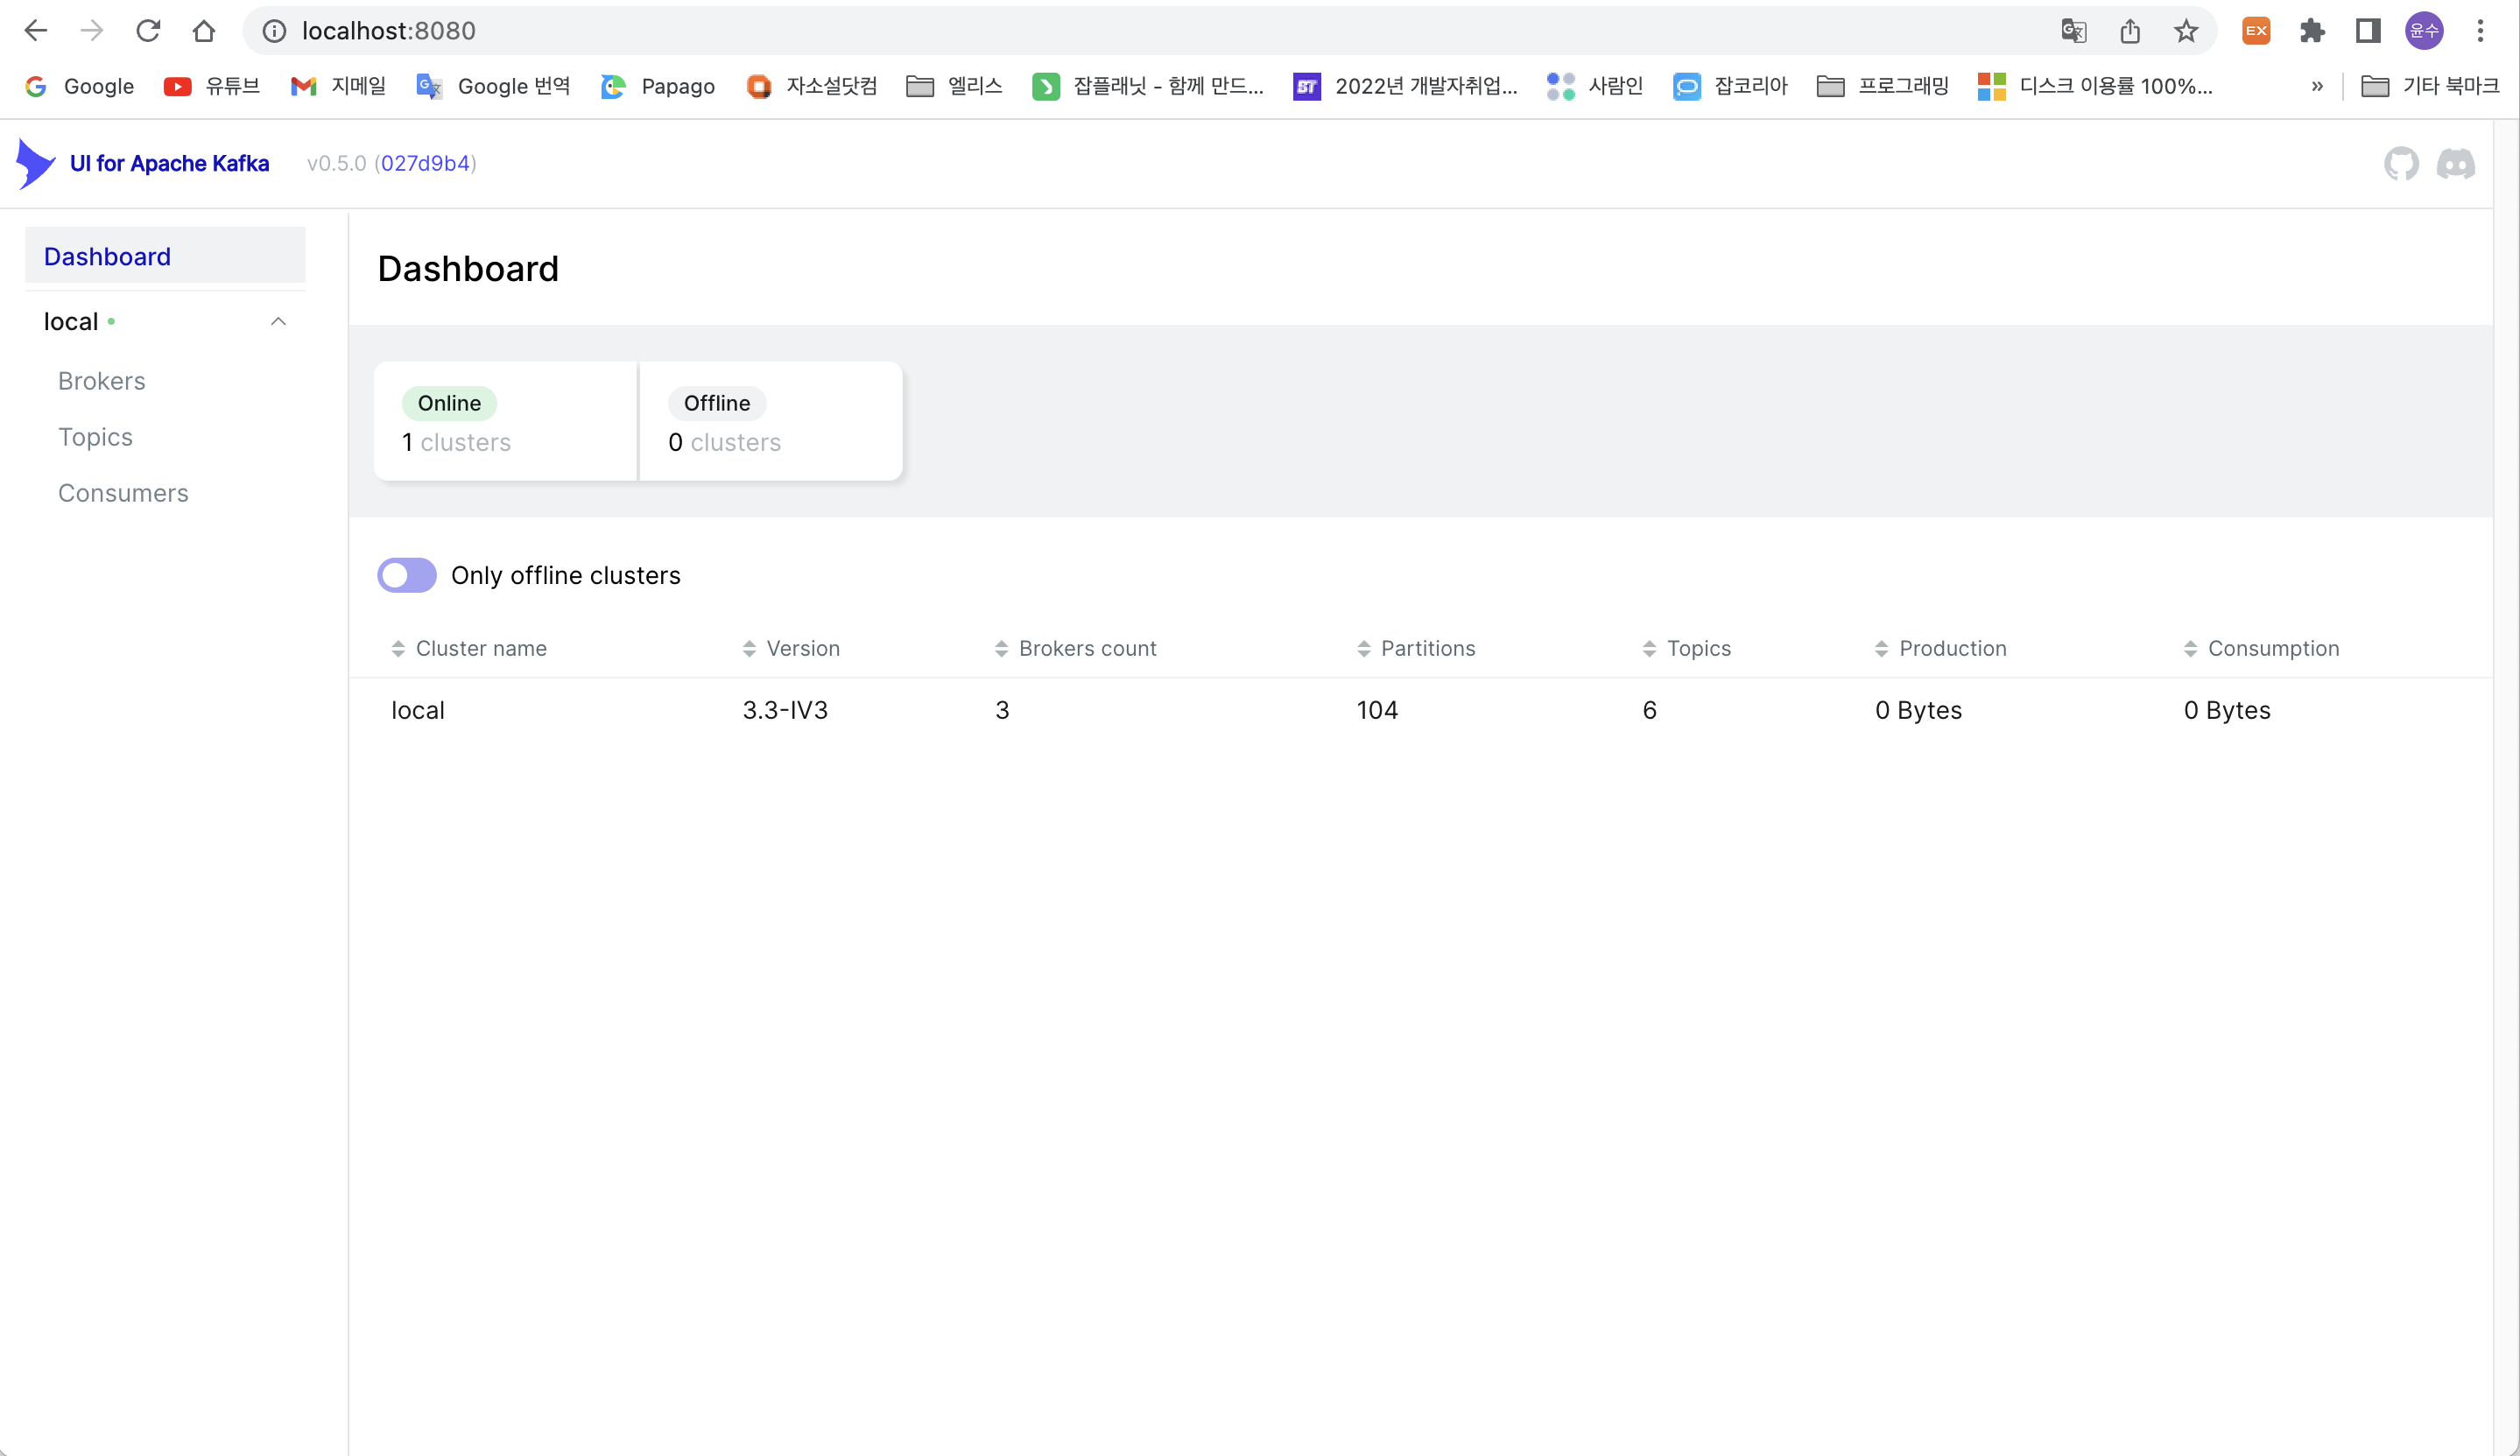The width and height of the screenshot is (2520, 1456).
Task: Open Topics in the sidebar
Action: click(x=95, y=437)
